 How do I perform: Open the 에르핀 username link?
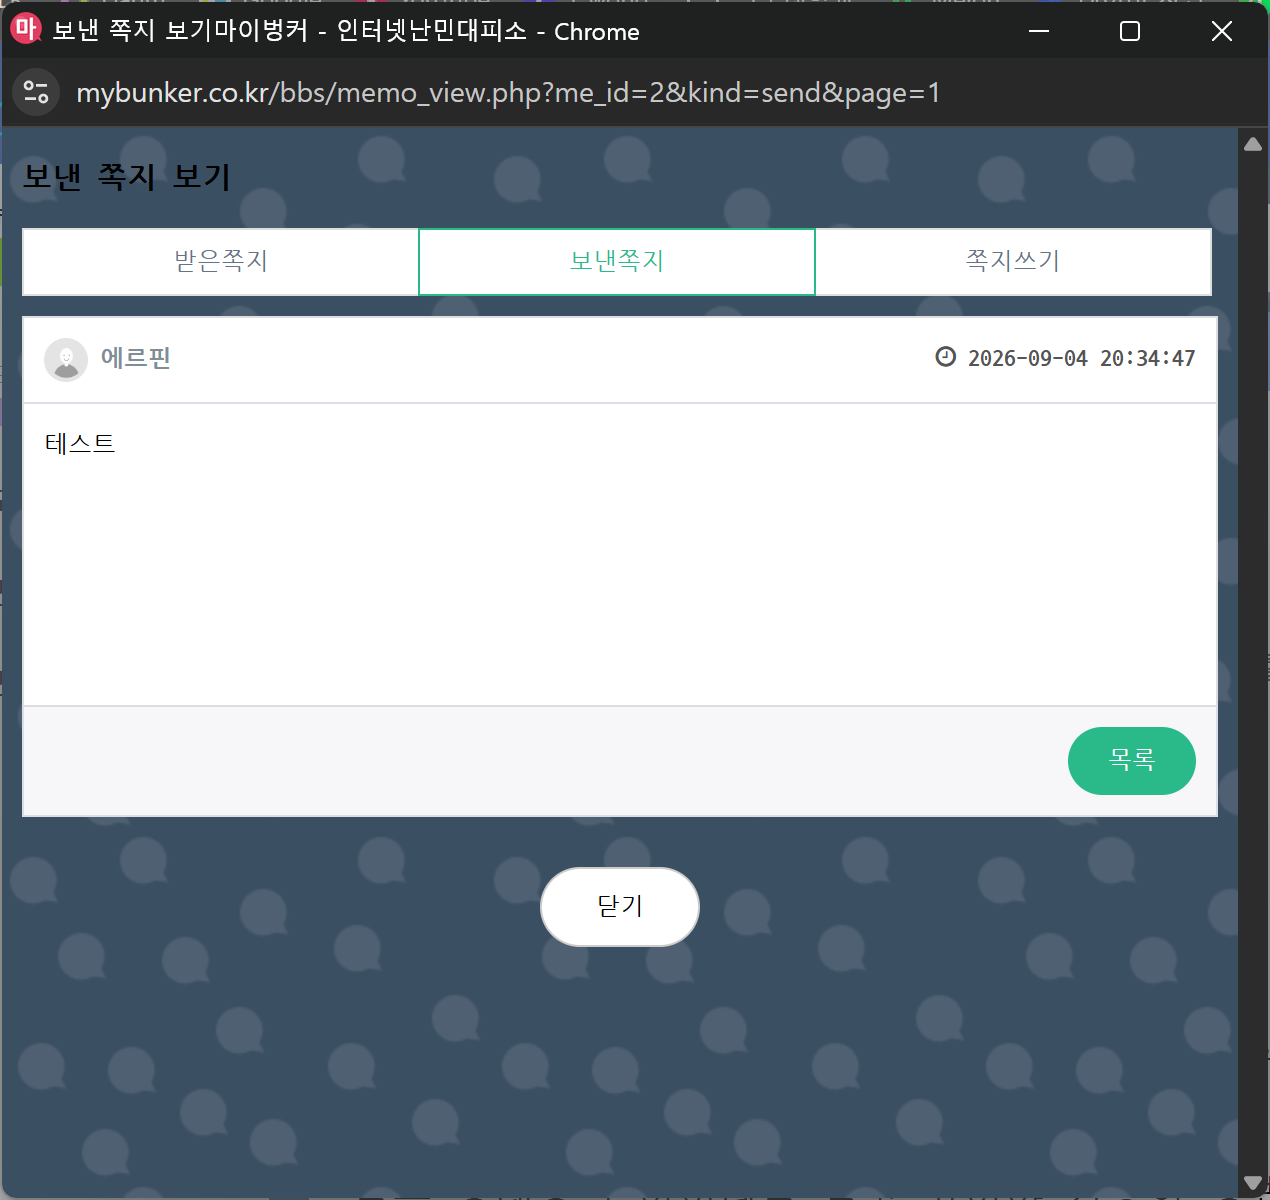(136, 358)
